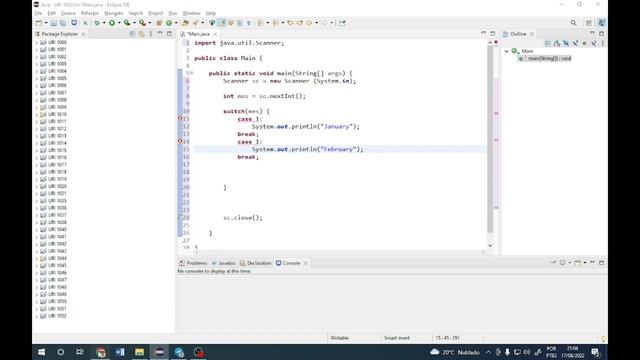Image resolution: width=640 pixels, height=360 pixels.
Task: Open Windows Start menu
Action: point(42,352)
